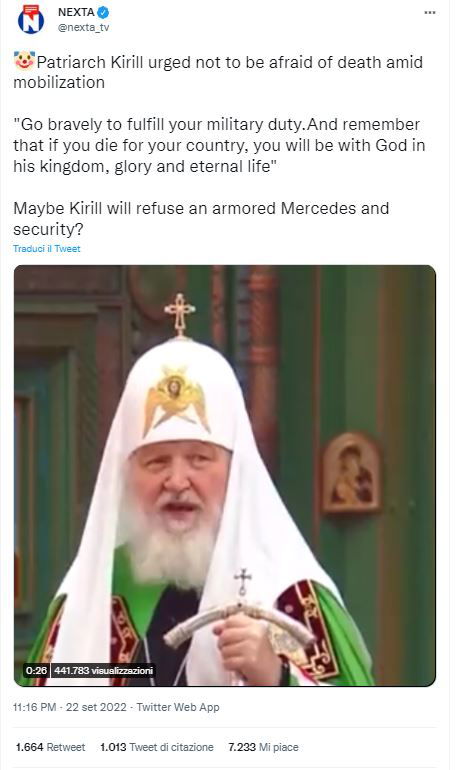Click the 'Go bravely to fulfill' quote paragraph

point(219,145)
